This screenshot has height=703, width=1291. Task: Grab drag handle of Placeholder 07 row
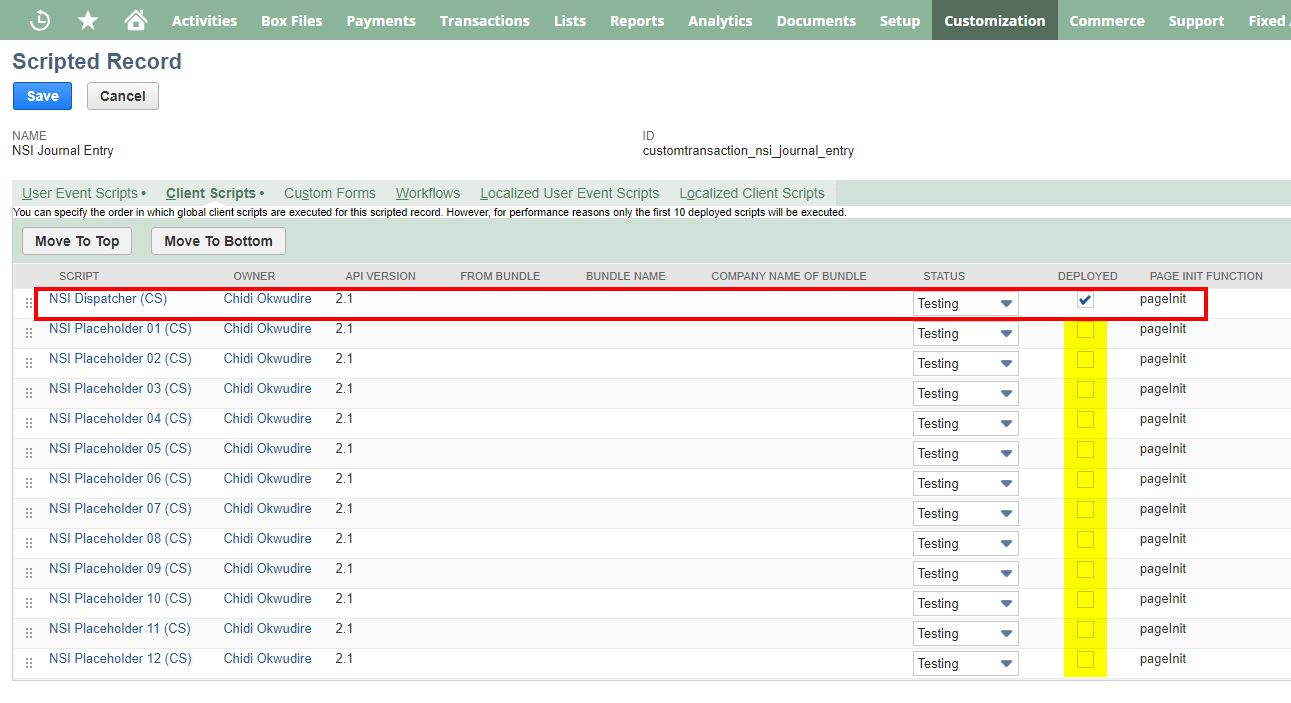pyautogui.click(x=29, y=513)
